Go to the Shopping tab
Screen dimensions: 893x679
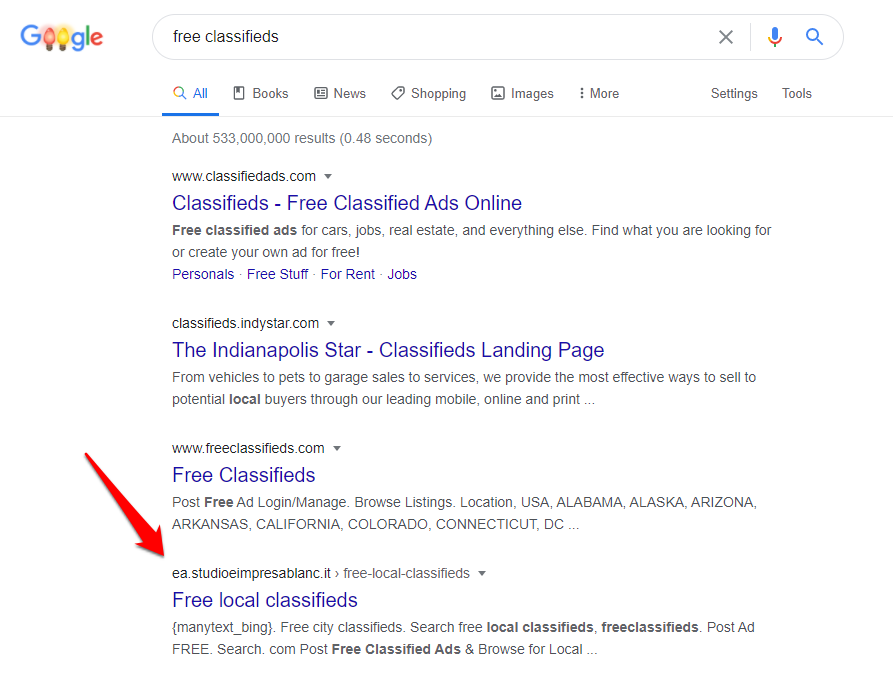point(428,93)
